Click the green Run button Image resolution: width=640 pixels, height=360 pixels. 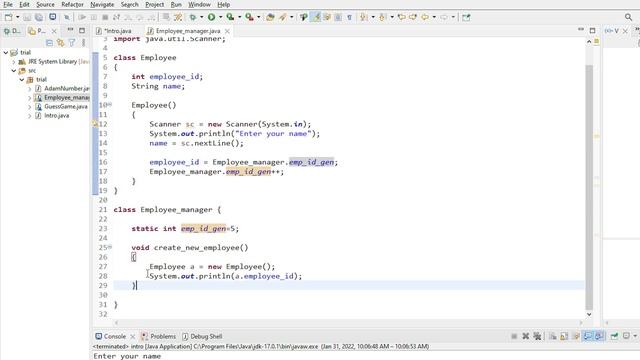coord(211,17)
